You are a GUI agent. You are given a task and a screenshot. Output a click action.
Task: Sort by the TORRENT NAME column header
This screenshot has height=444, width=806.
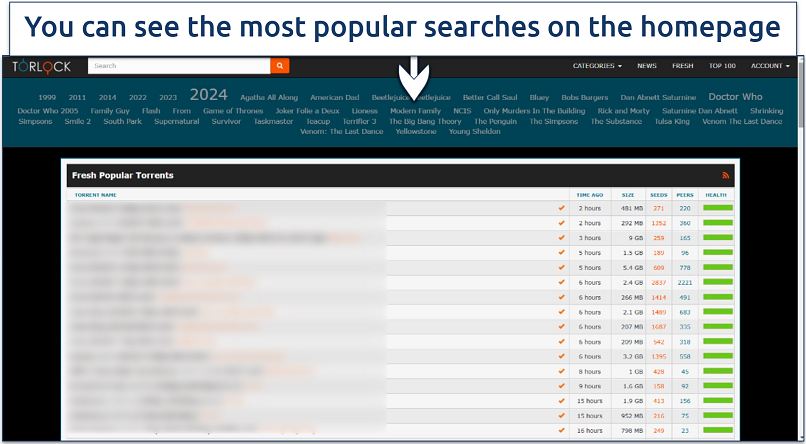point(96,195)
